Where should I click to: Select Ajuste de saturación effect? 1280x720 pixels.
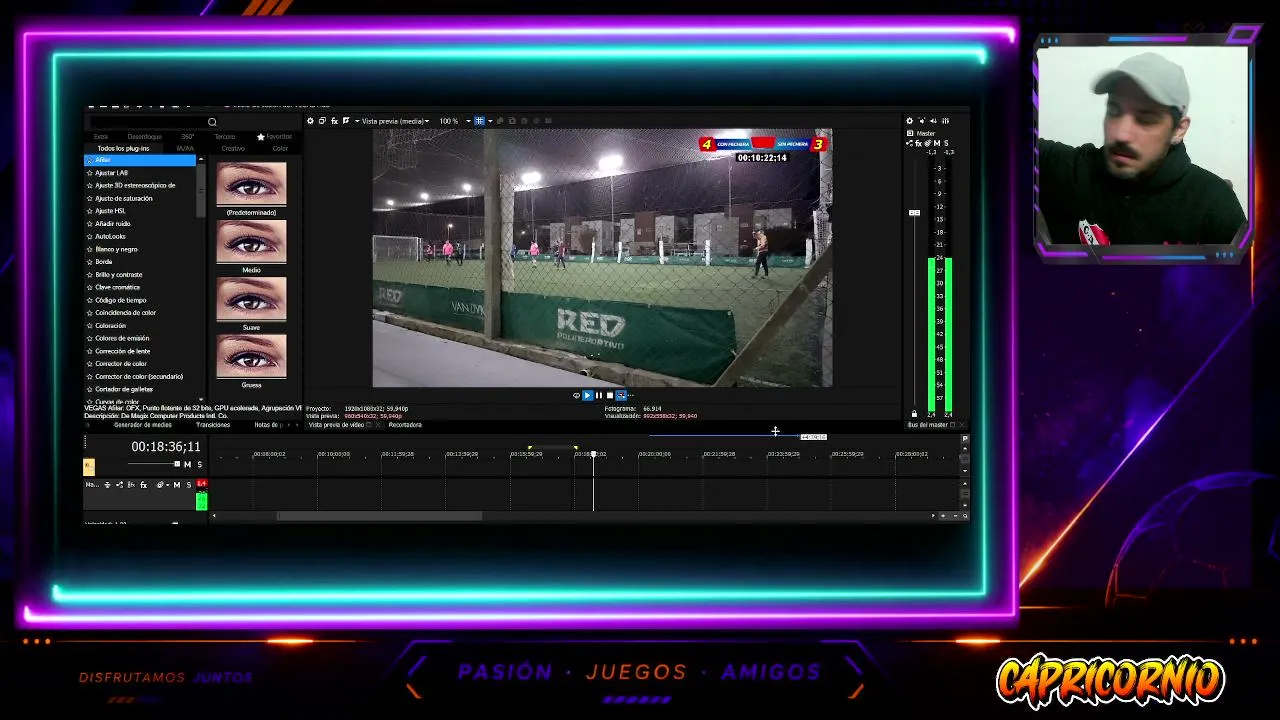point(124,198)
